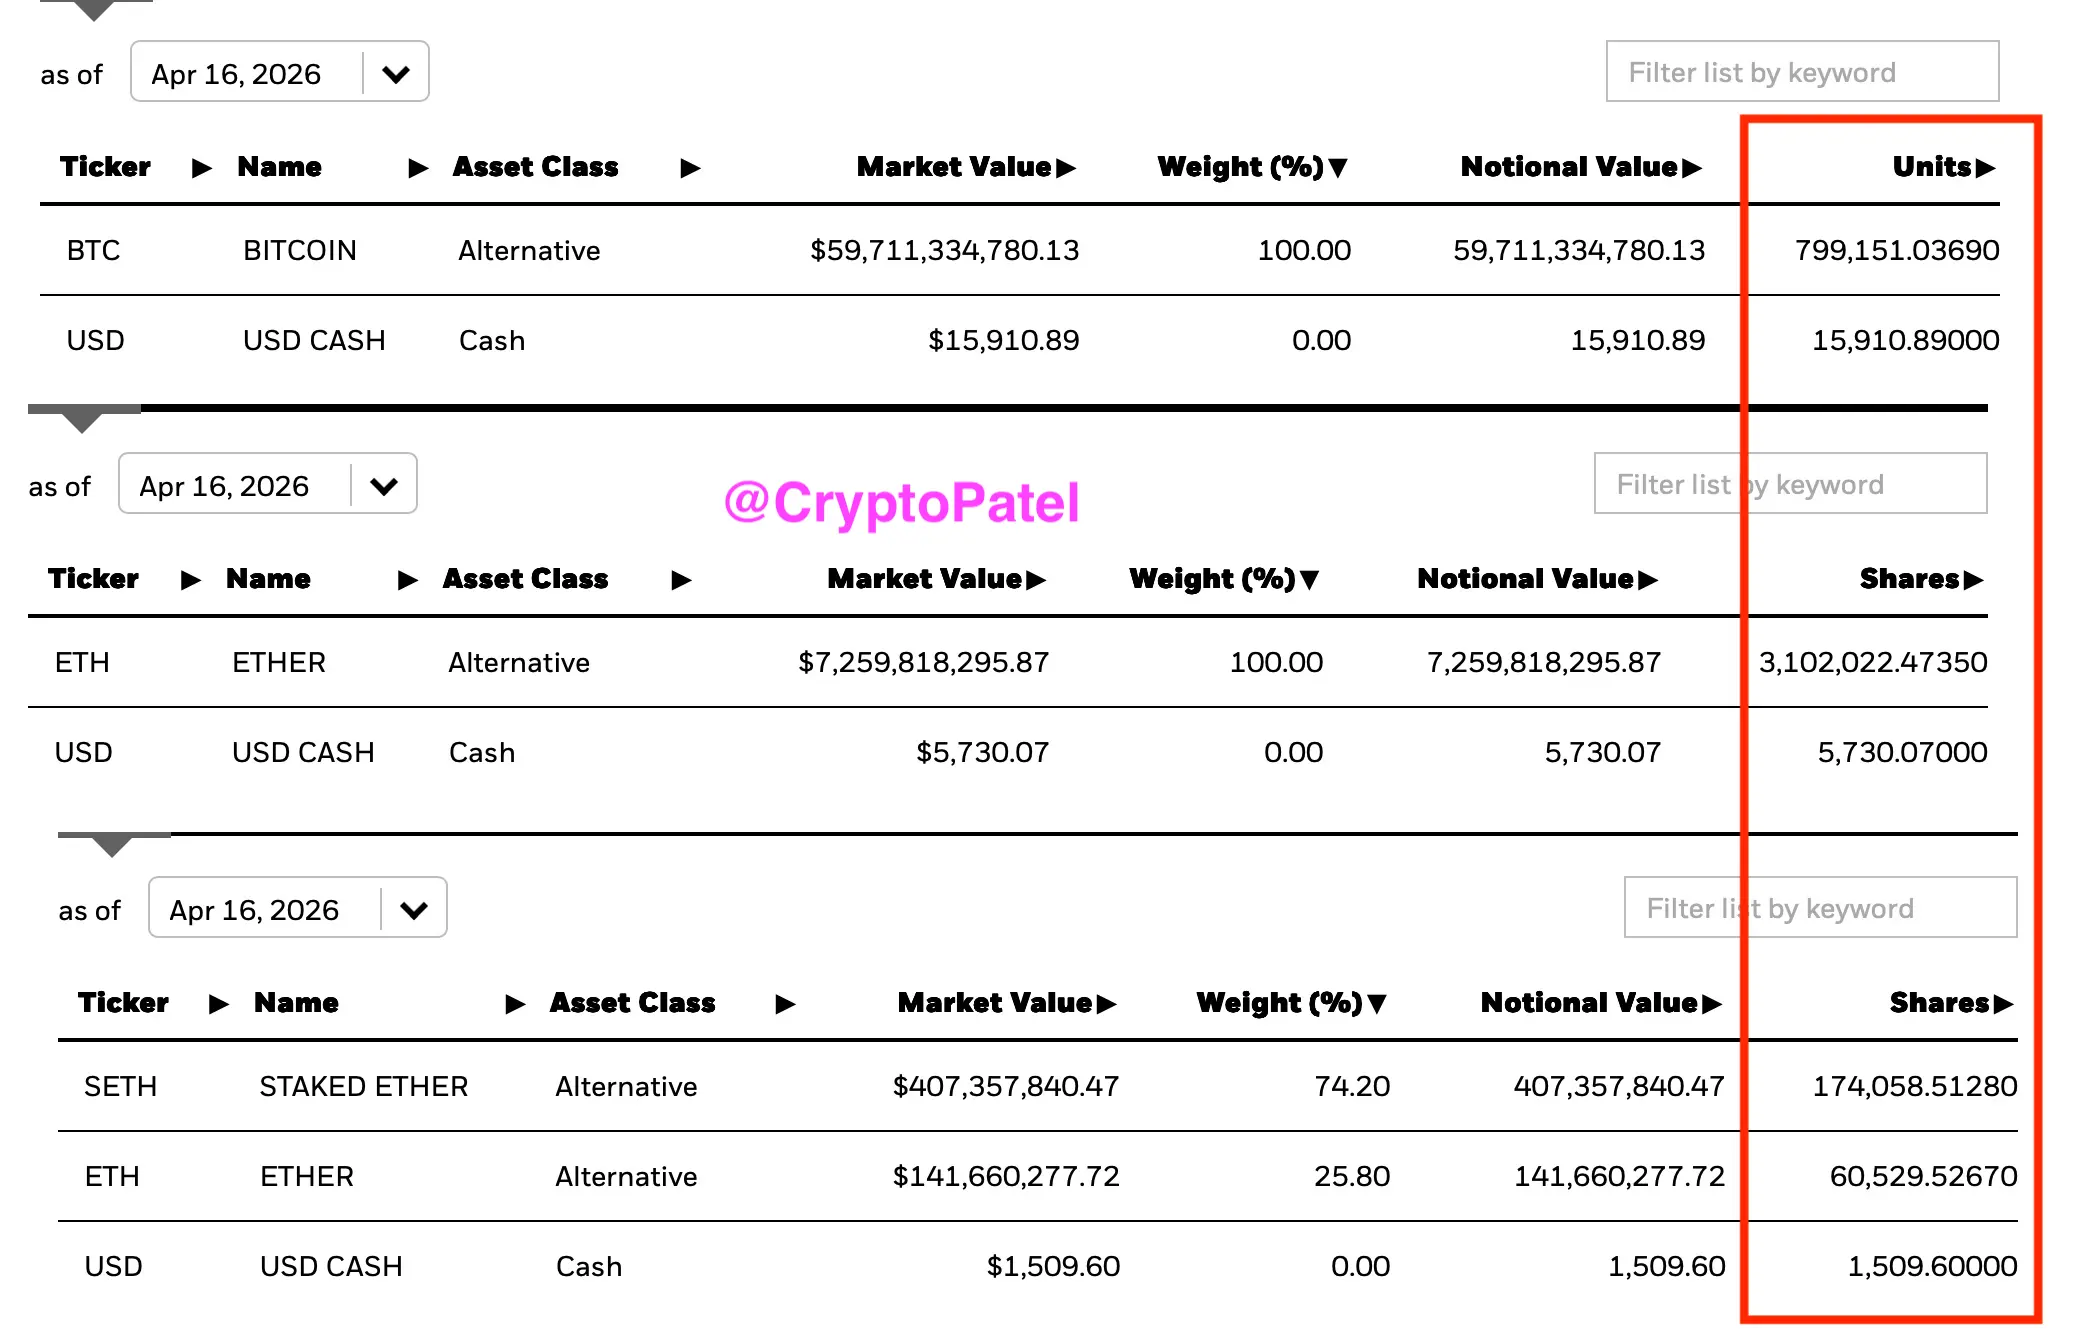Sort Ether table by Shares column
Image resolution: width=2076 pixels, height=1338 pixels.
[x=1921, y=579]
